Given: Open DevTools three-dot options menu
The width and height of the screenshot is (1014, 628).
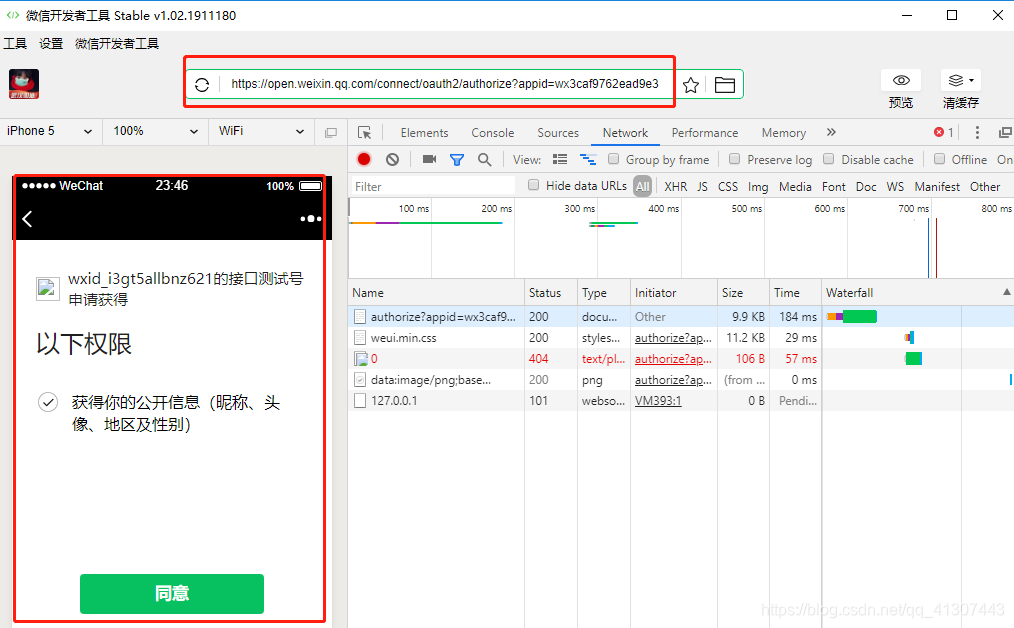Looking at the screenshot, I should coord(977,132).
